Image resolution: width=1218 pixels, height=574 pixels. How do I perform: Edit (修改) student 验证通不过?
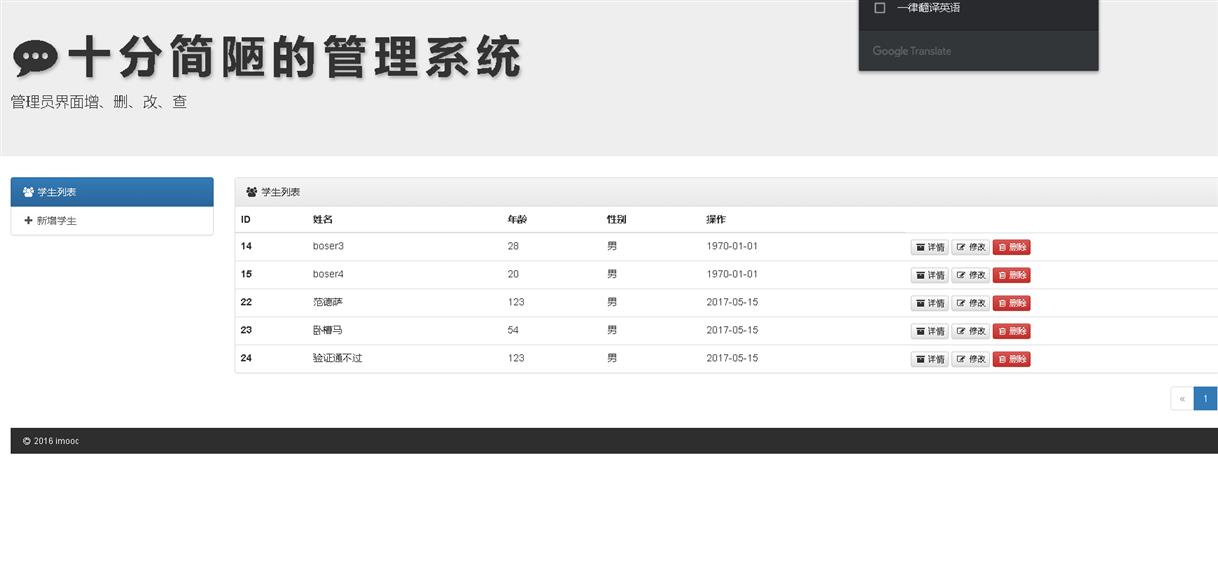tap(970, 359)
